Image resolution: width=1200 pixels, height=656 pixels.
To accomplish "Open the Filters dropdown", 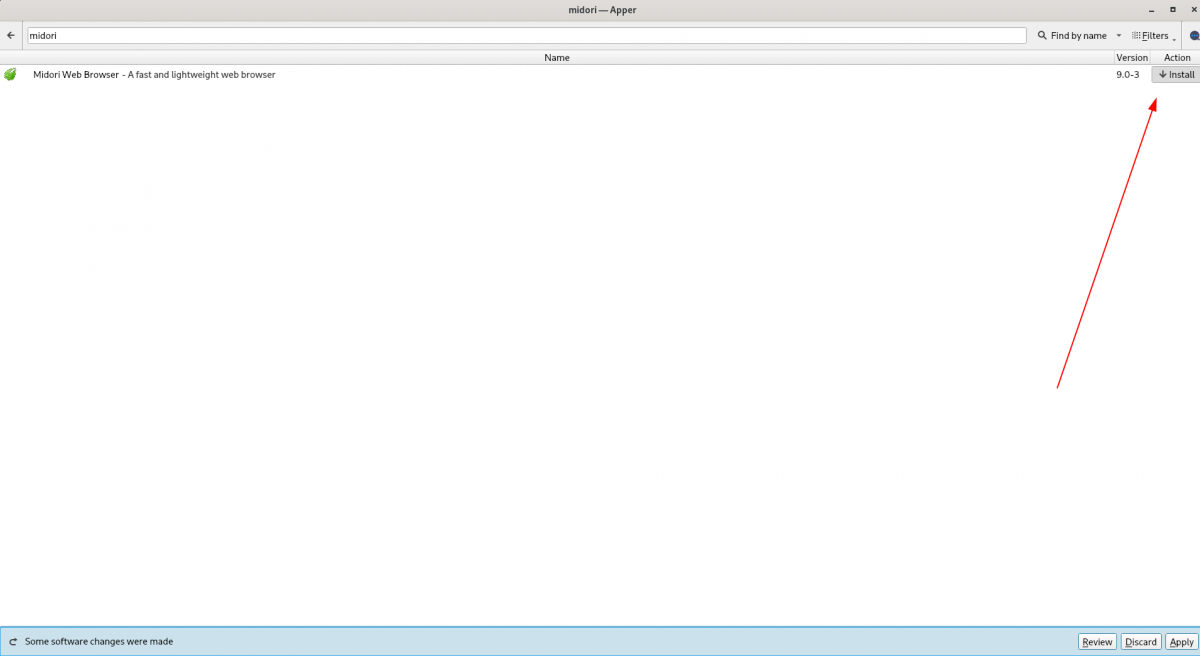I will pyautogui.click(x=1155, y=35).
